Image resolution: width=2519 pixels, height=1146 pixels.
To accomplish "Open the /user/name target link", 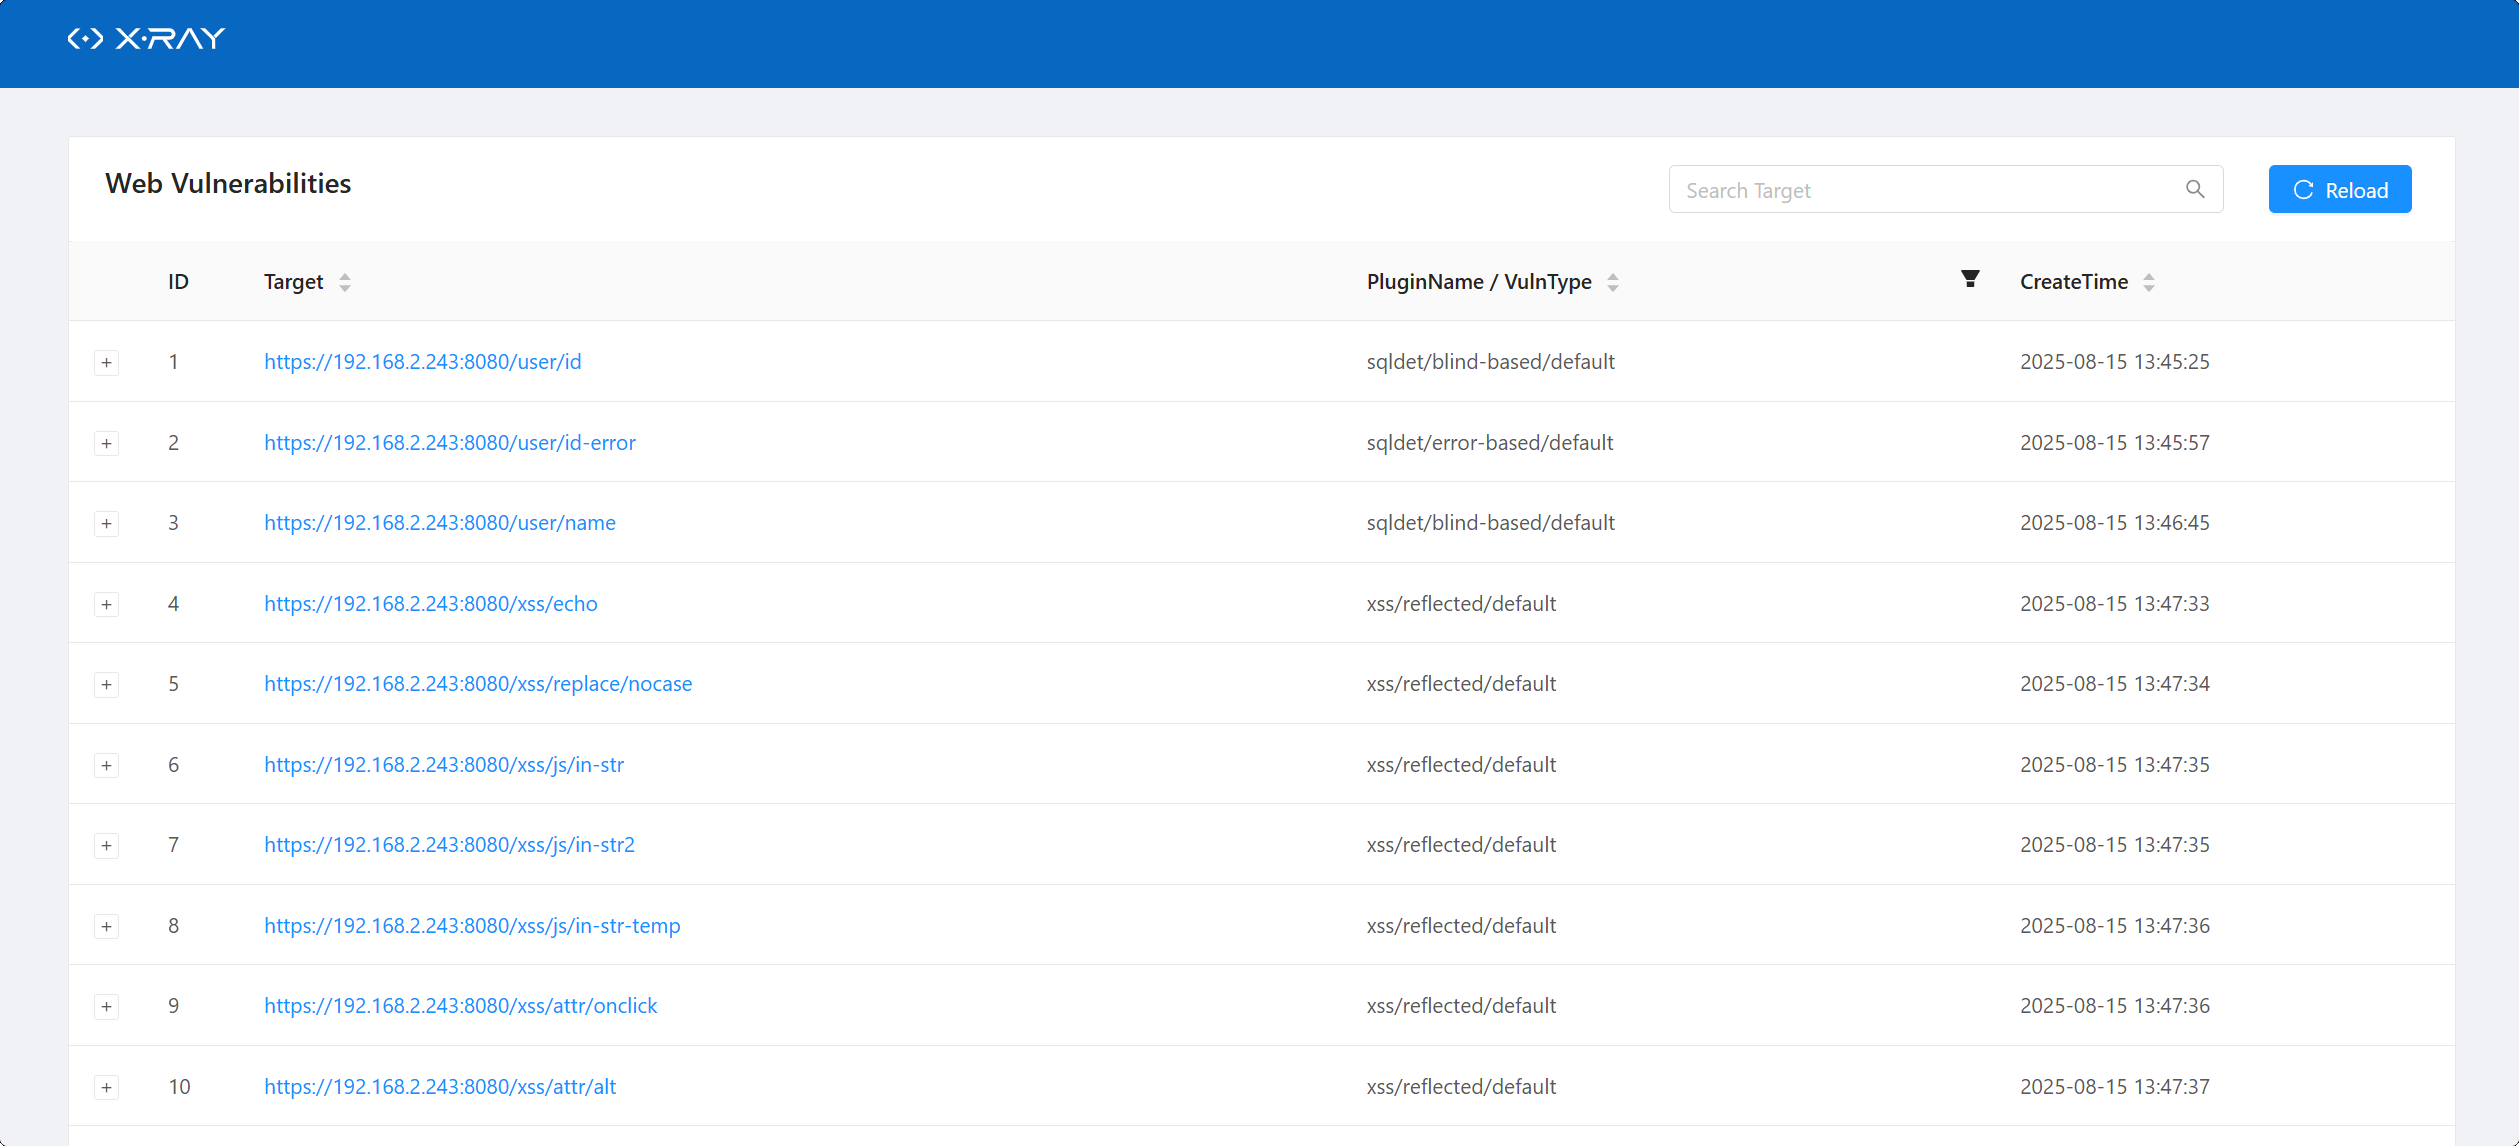I will [x=439, y=523].
